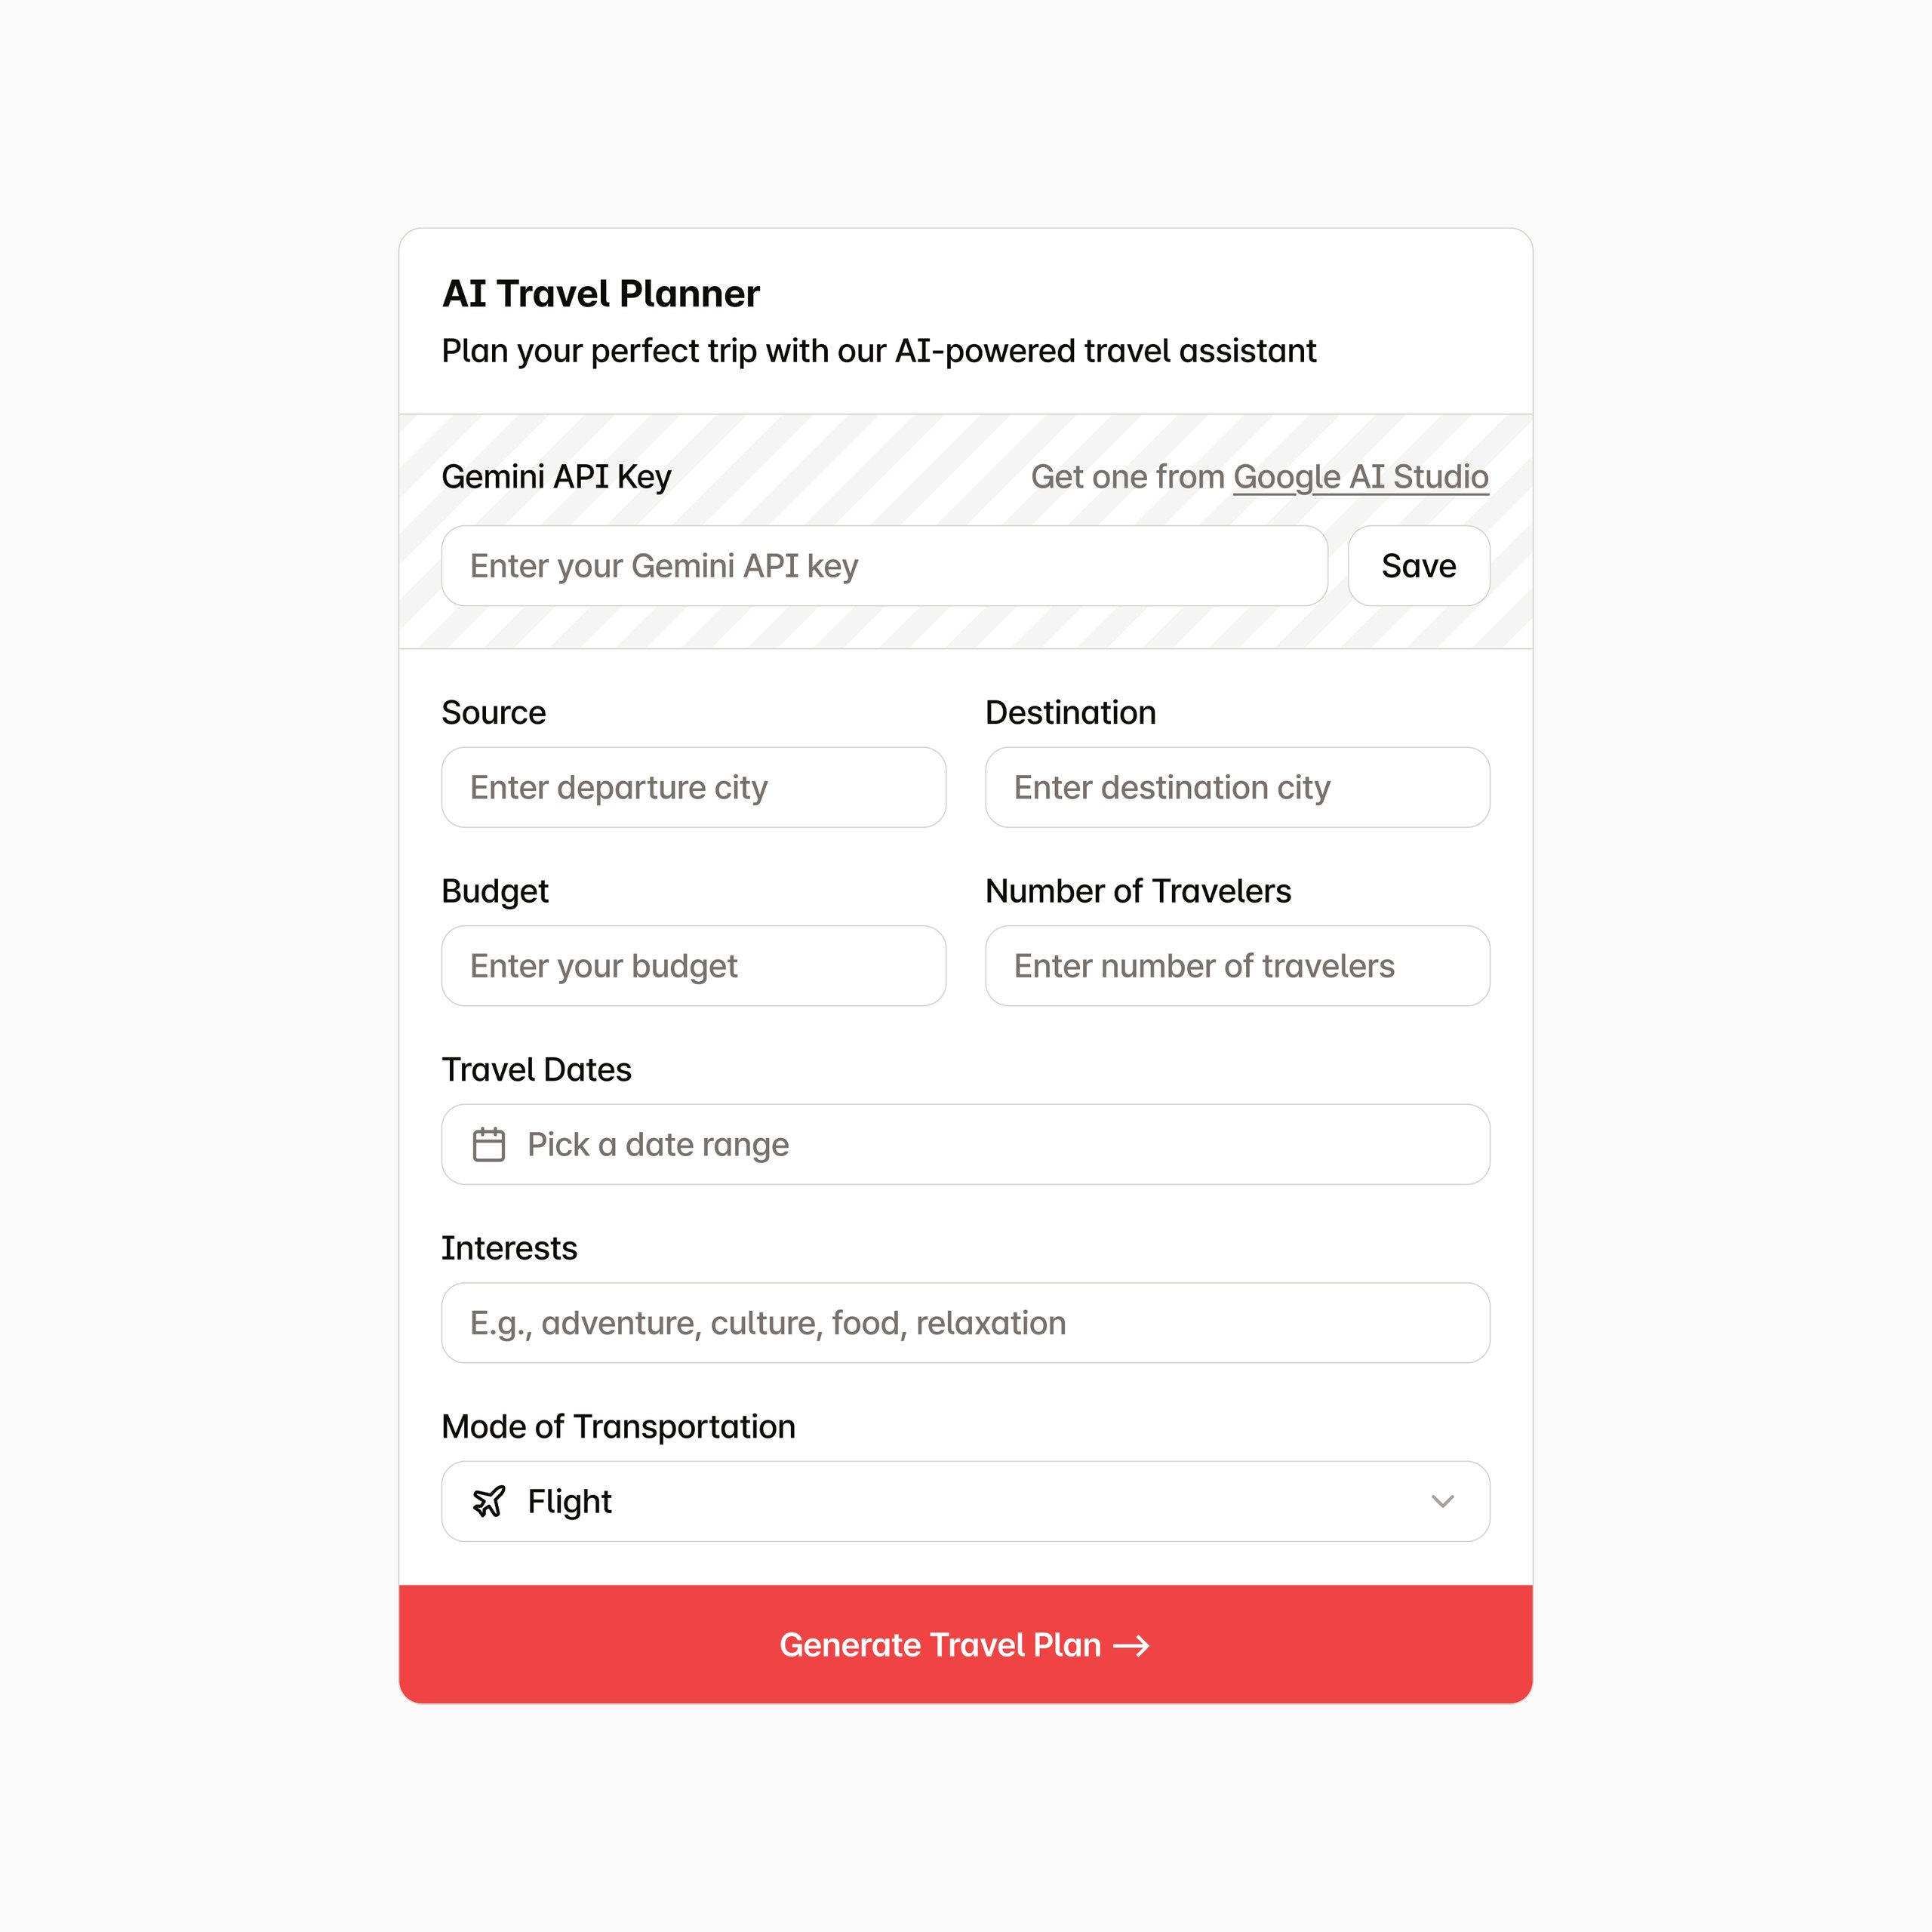Select the budget input box

[693, 966]
